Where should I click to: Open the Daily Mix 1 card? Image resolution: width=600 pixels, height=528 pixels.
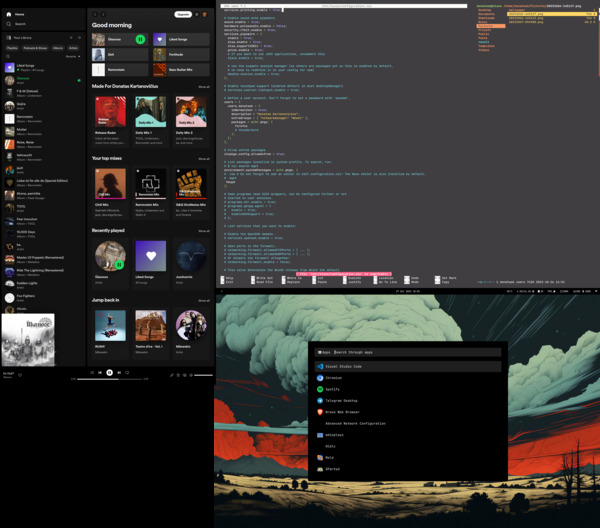151,120
